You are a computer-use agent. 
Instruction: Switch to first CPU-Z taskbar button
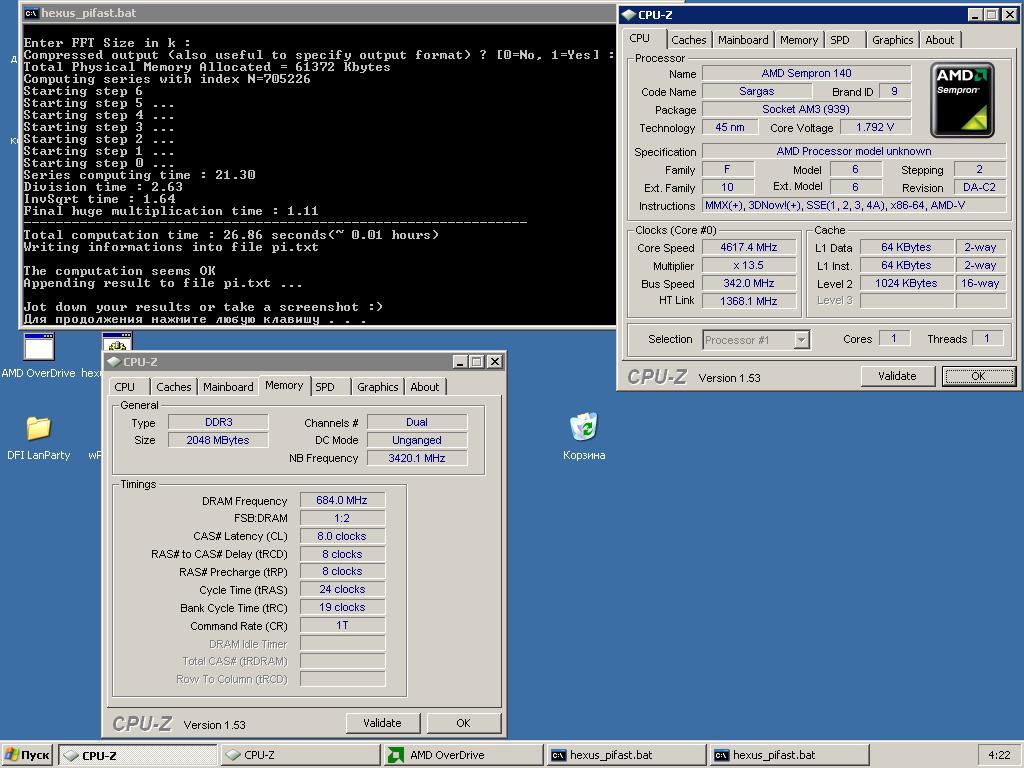pos(137,755)
